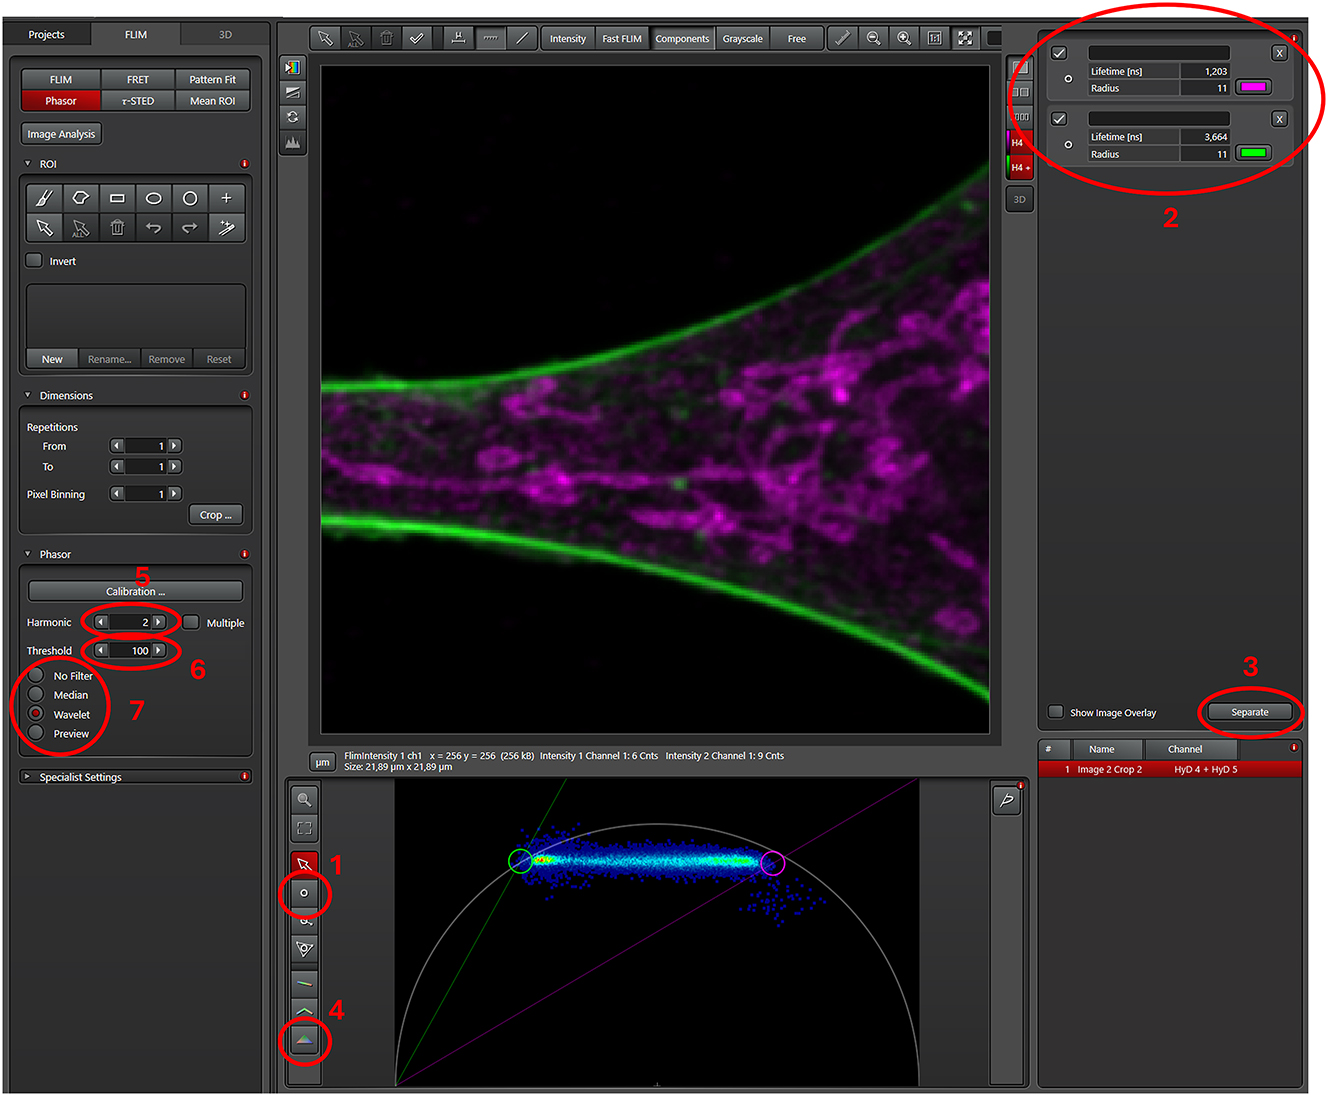Image resolution: width=1328 pixels, height=1096 pixels.
Task: Enable Show Image Overlay
Action: tap(1056, 712)
